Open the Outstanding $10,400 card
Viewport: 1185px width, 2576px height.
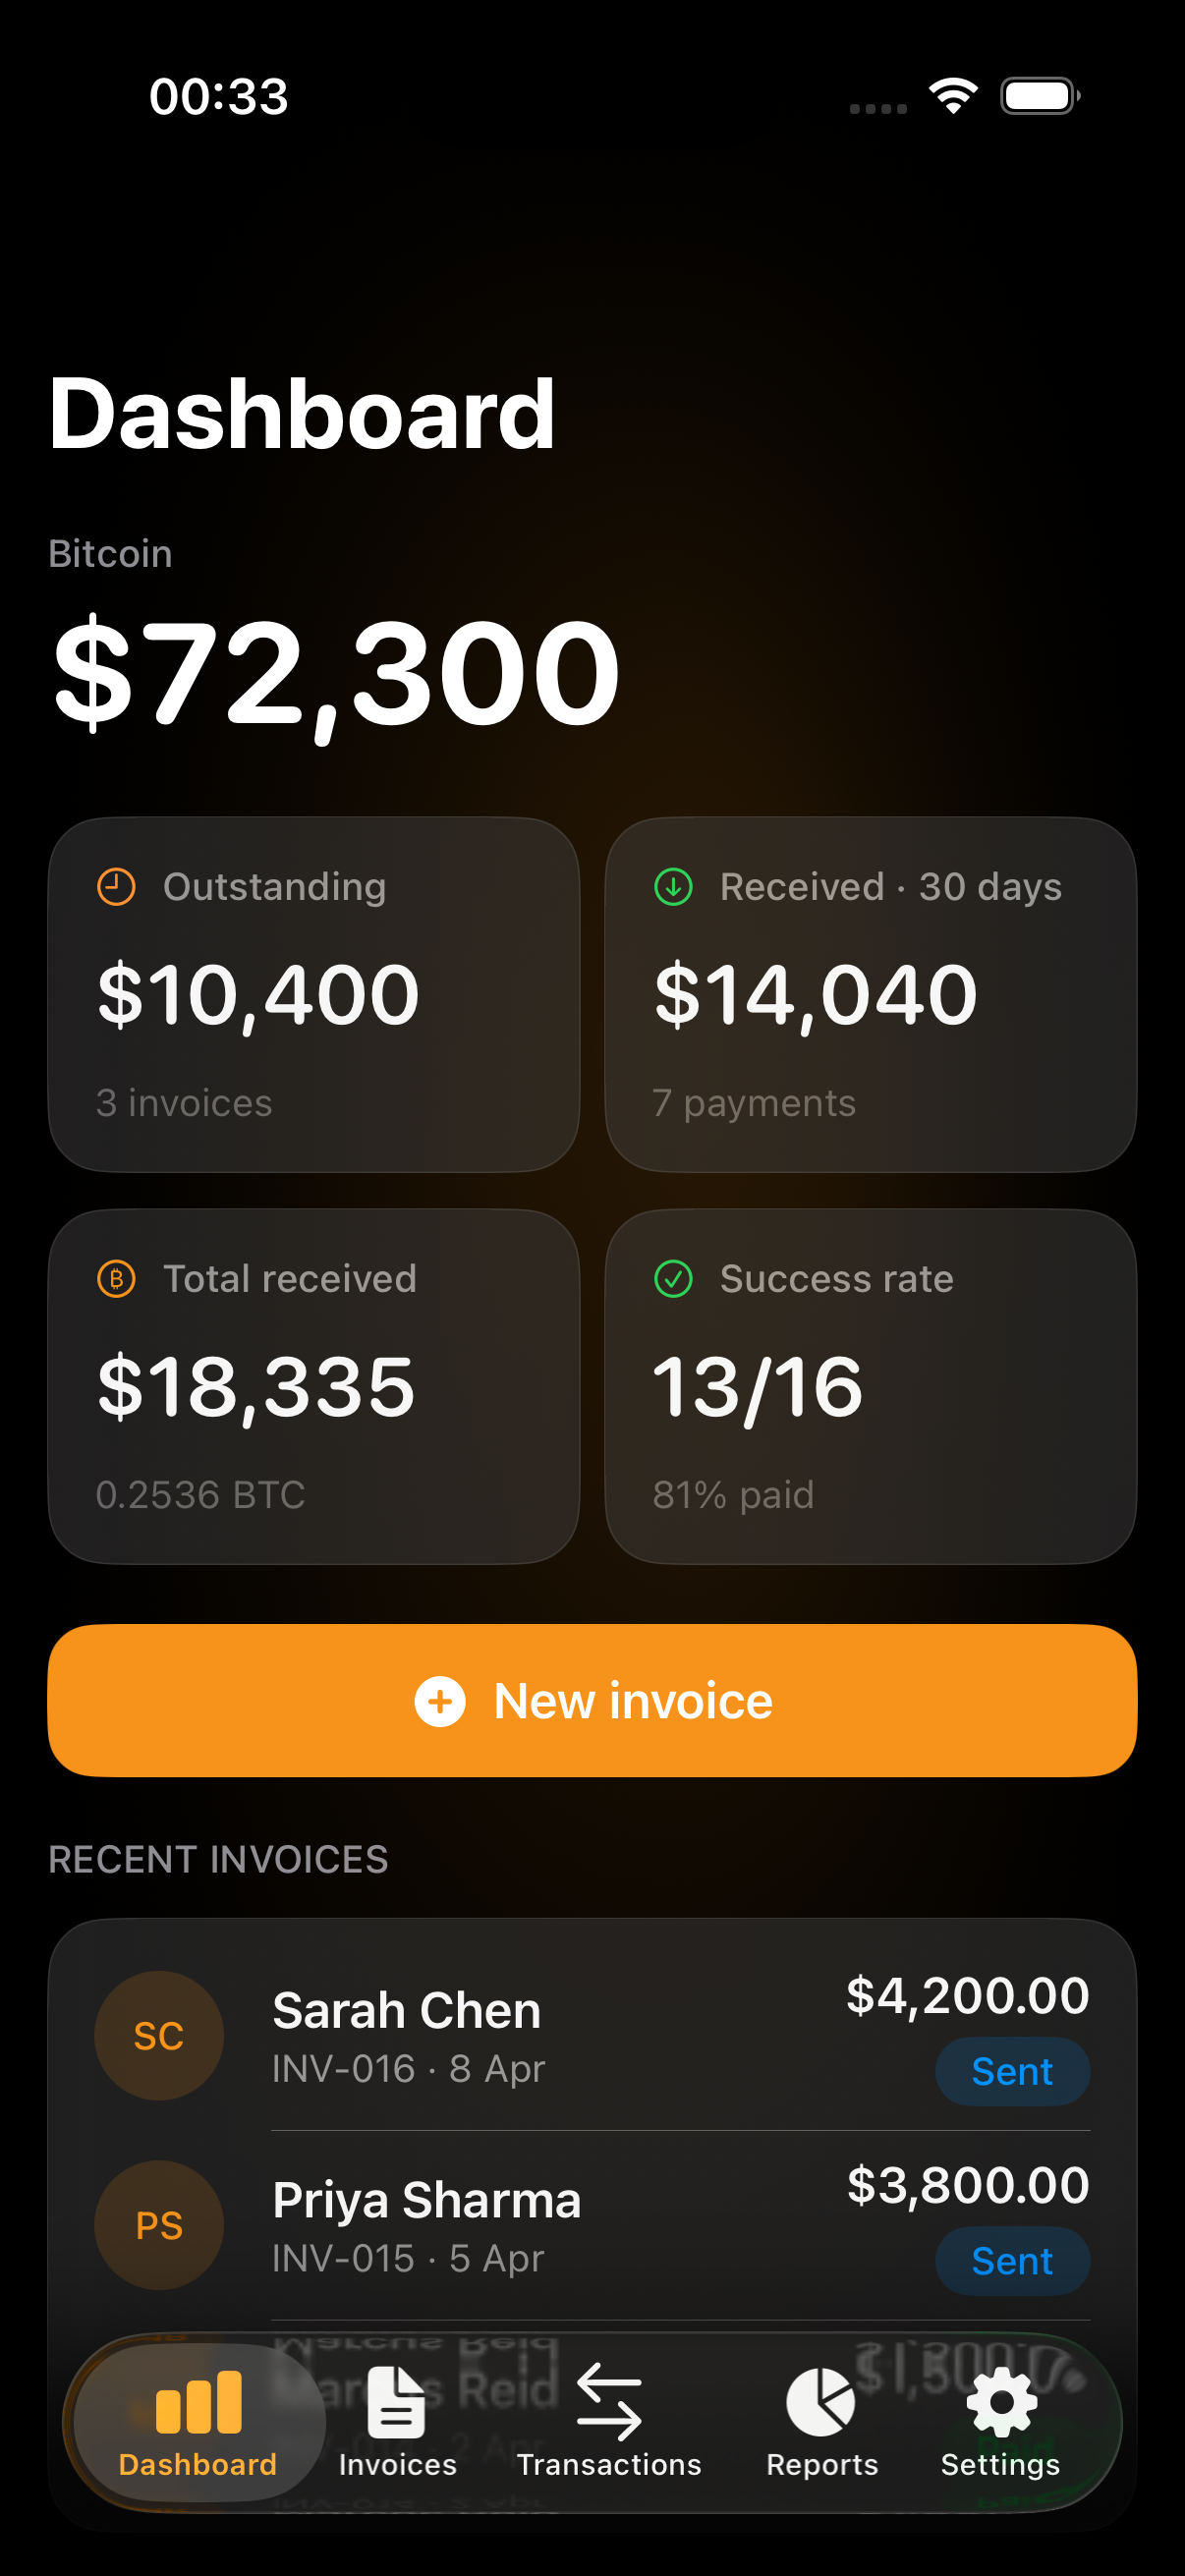pos(314,995)
